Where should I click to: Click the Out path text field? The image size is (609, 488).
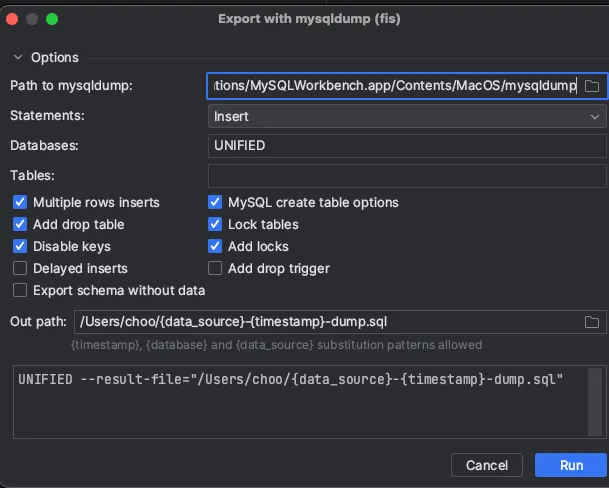325,321
